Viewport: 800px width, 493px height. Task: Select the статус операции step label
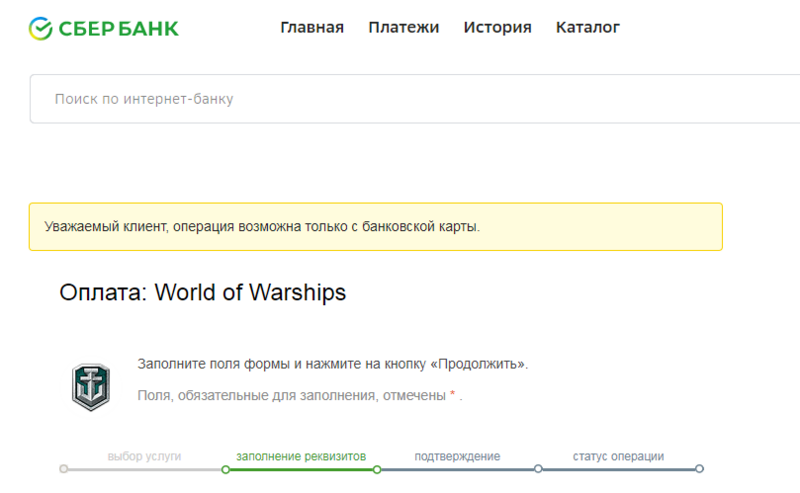[x=618, y=456]
